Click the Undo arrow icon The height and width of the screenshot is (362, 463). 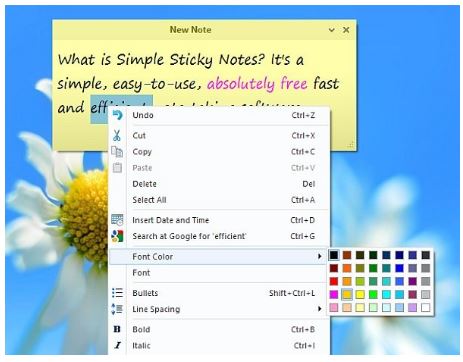tap(117, 115)
